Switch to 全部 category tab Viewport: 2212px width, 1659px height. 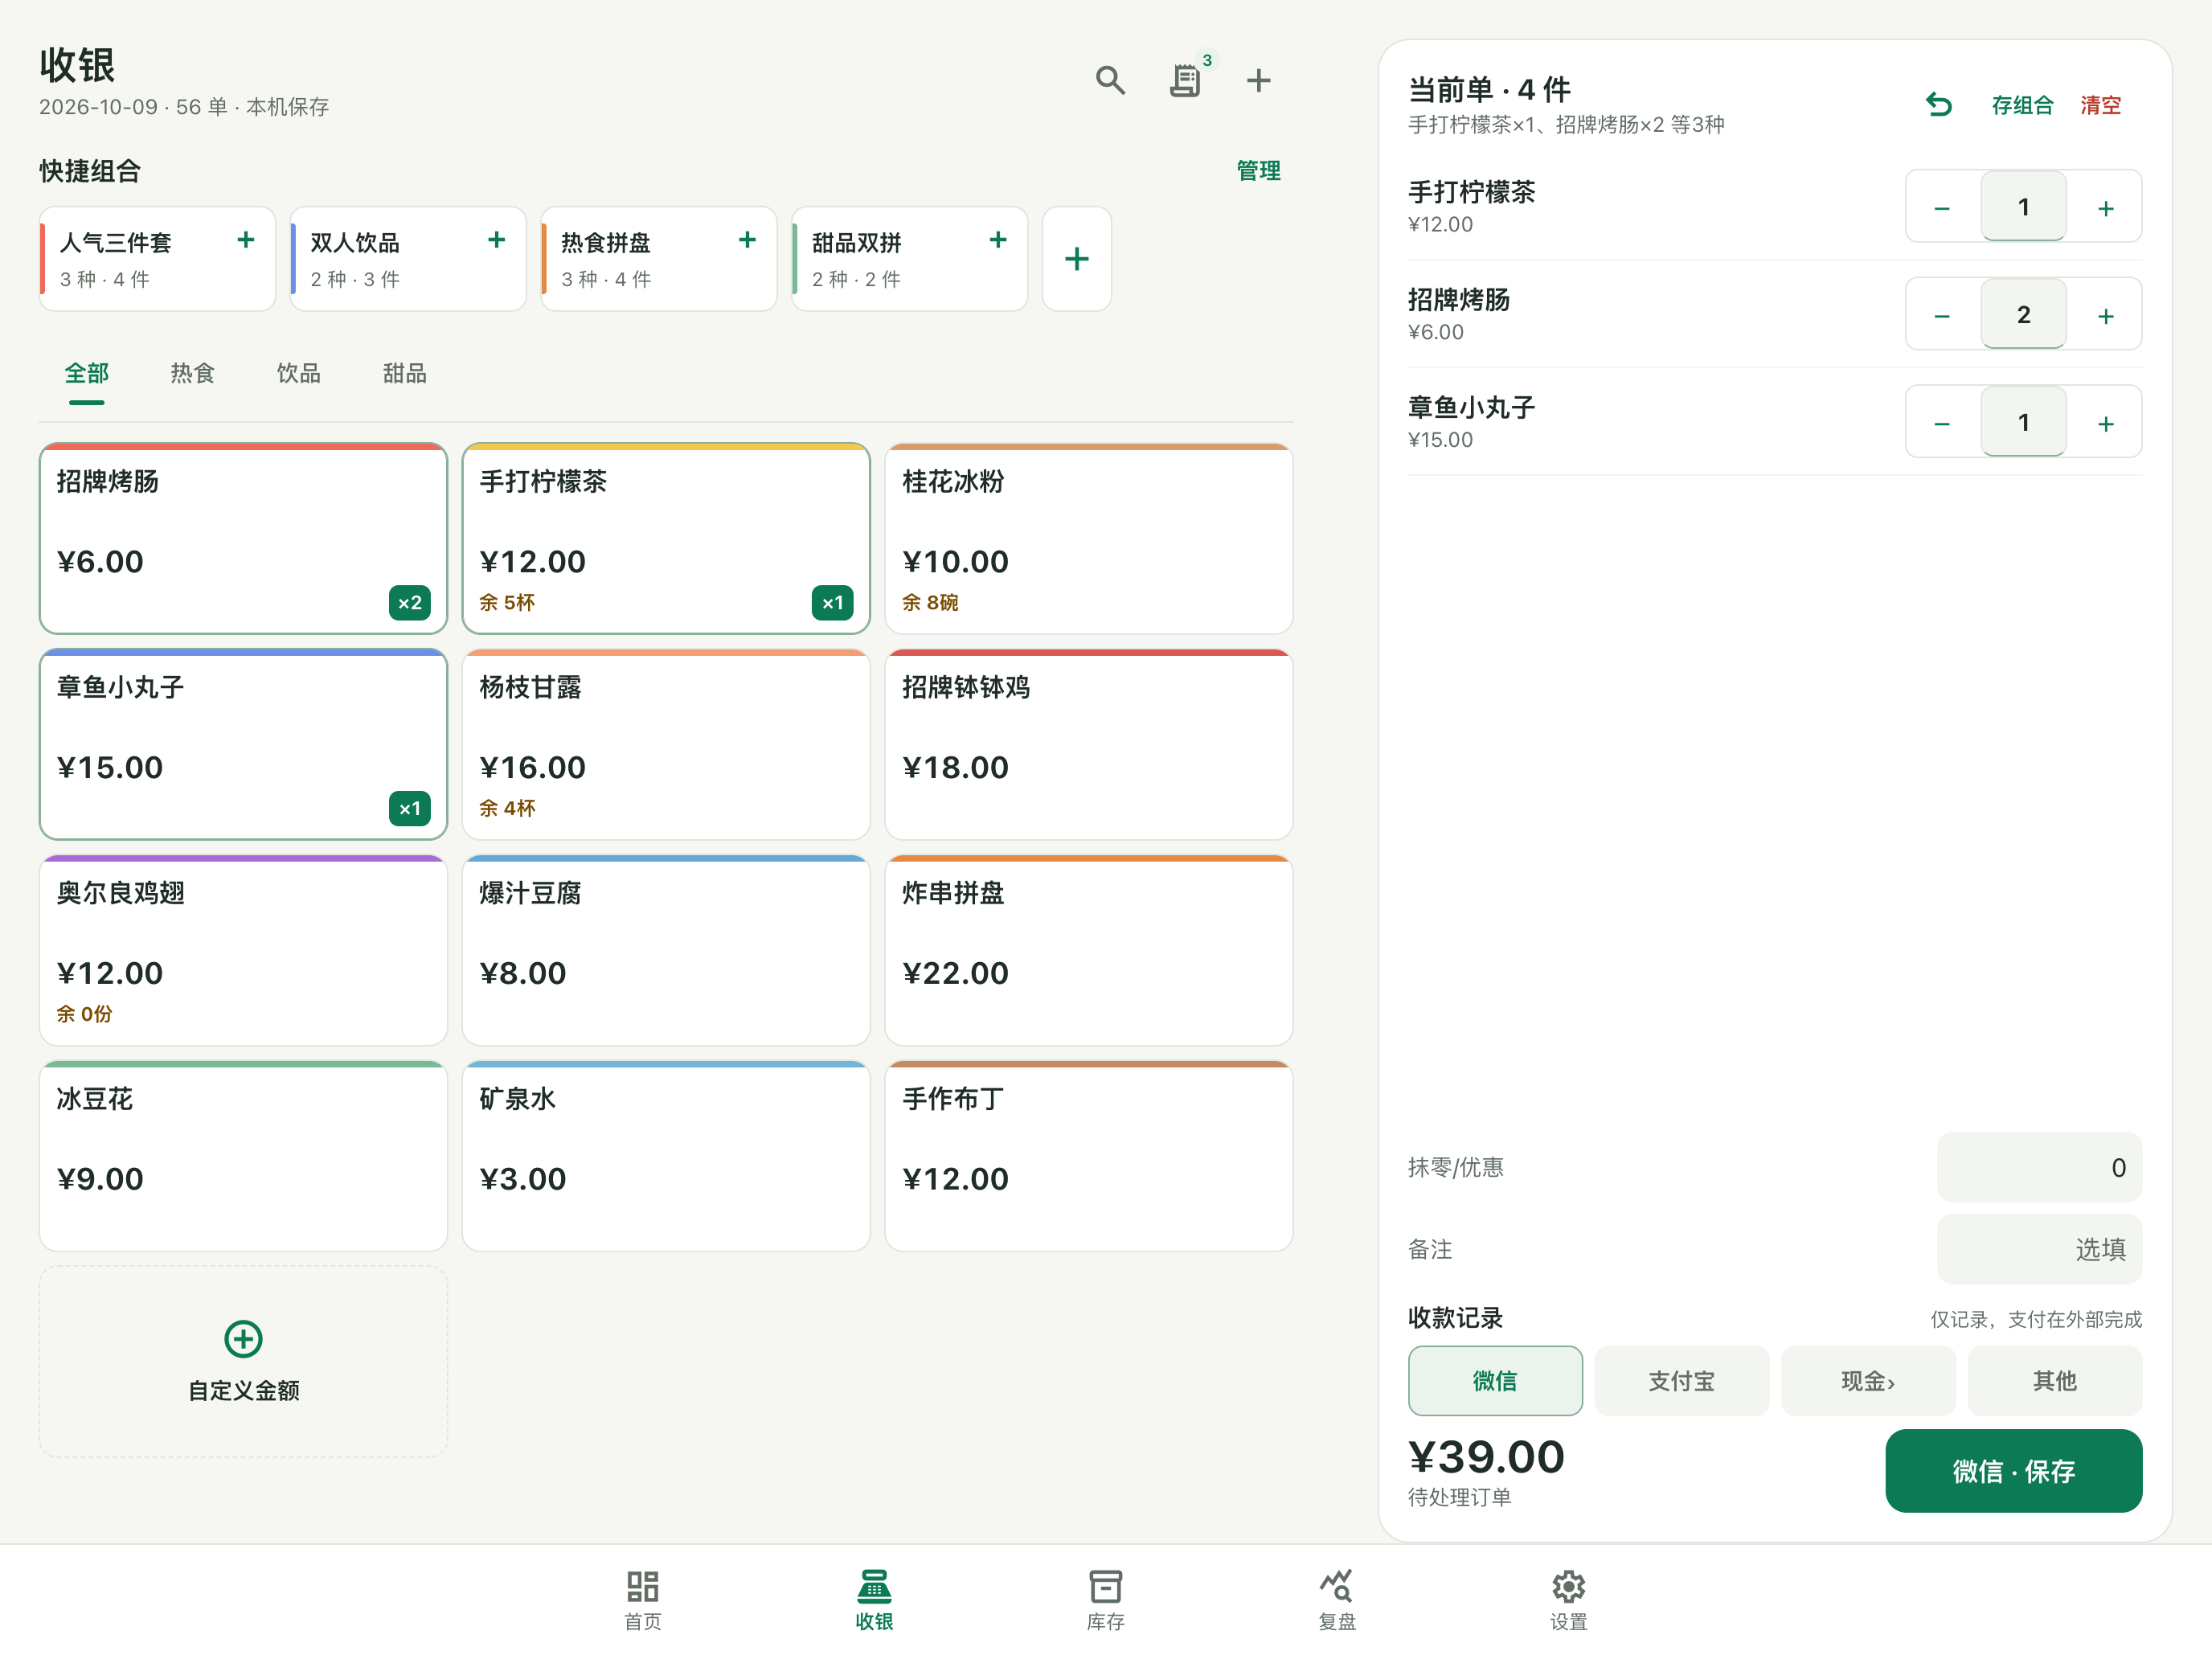87,374
